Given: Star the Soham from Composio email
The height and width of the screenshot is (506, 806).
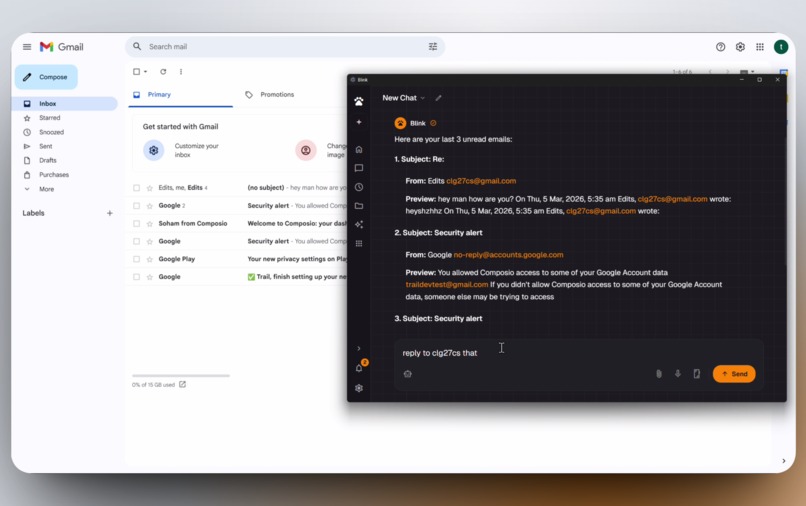Looking at the screenshot, I should point(150,224).
